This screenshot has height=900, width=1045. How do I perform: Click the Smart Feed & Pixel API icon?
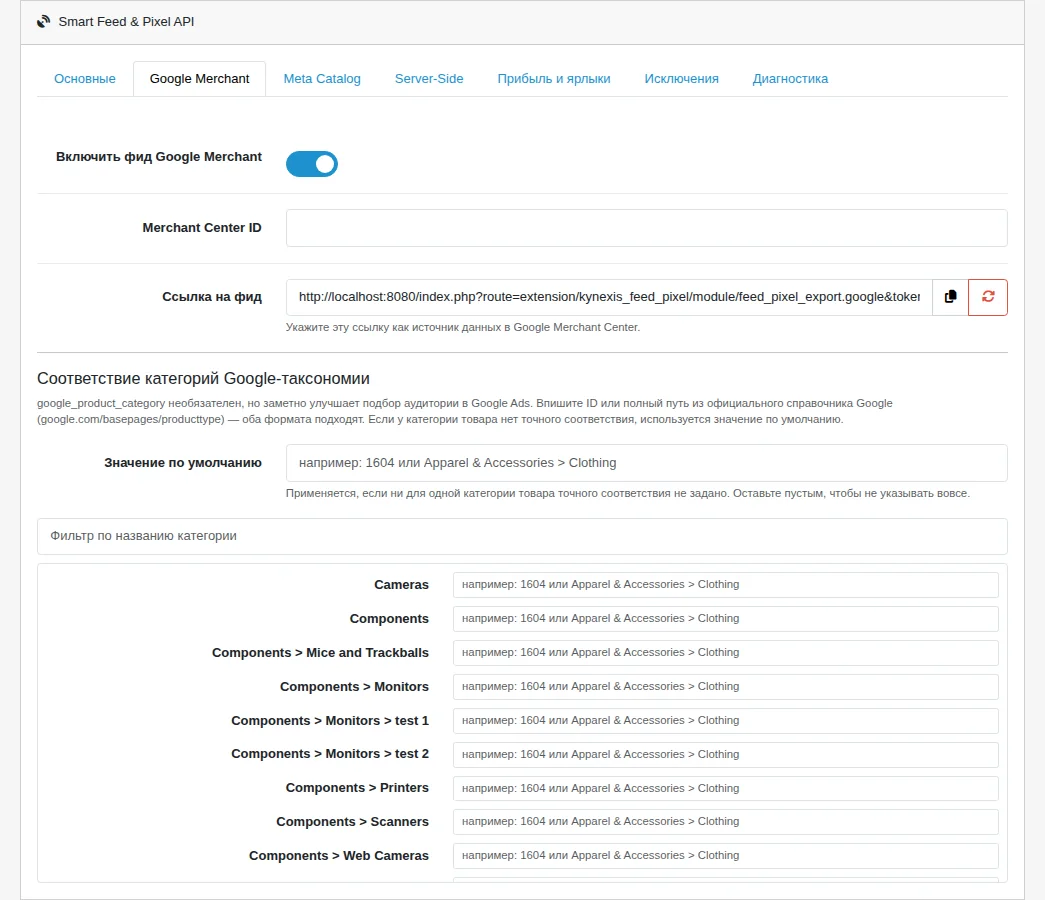[x=43, y=21]
